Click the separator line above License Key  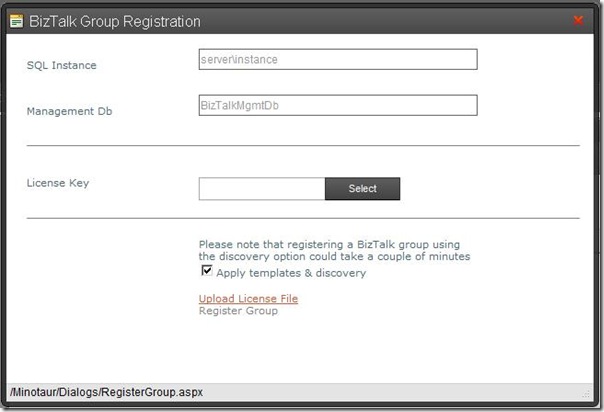click(302, 145)
